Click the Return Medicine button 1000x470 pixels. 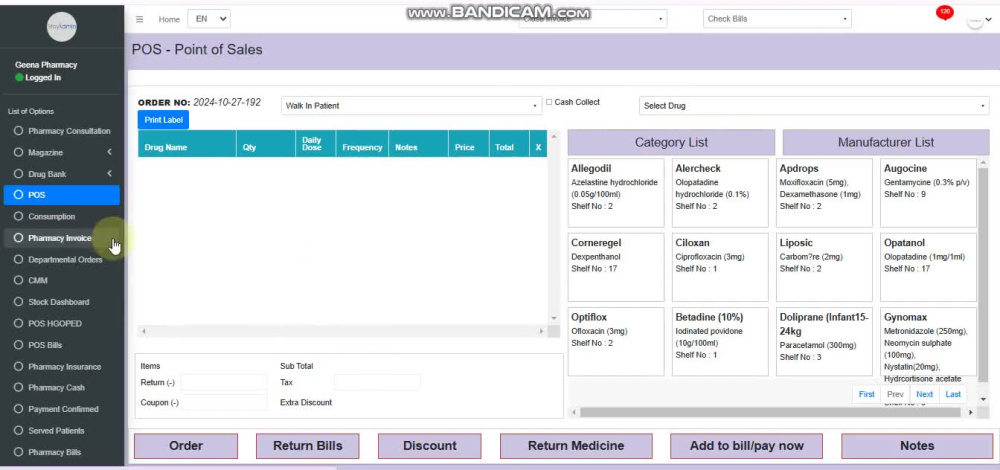pos(576,446)
